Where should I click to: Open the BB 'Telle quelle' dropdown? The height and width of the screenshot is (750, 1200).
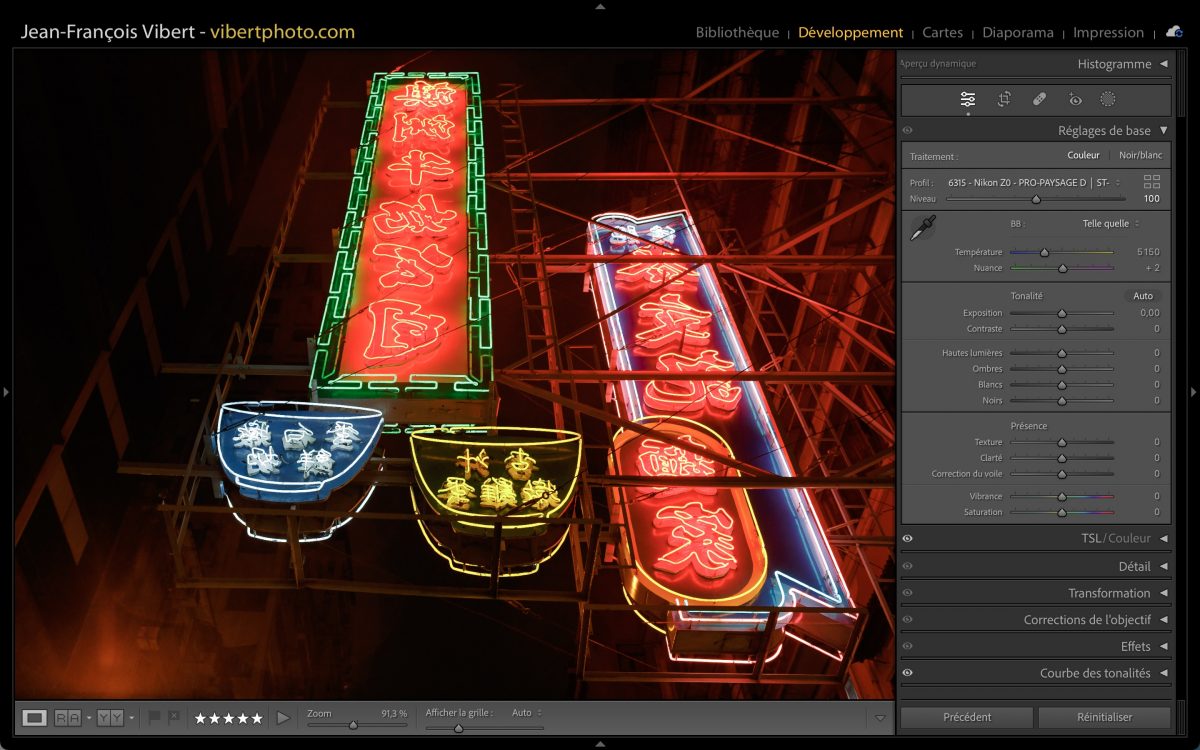pyautogui.click(x=1110, y=224)
